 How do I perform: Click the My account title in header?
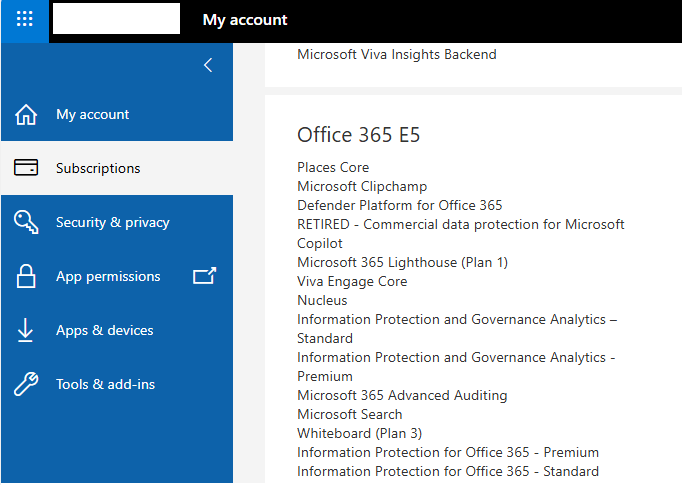point(245,20)
